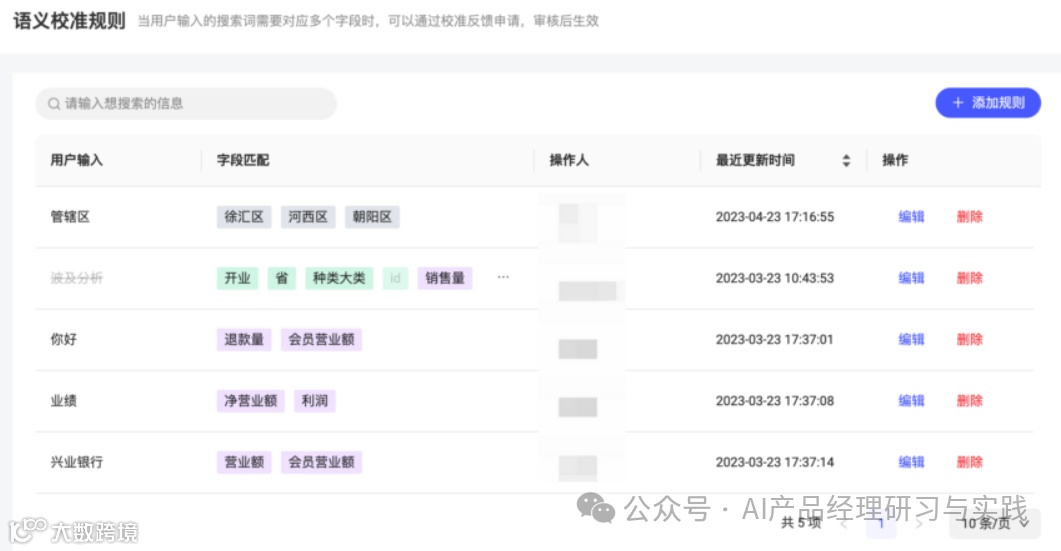Click the 语义校准规则 page title

click(70, 21)
